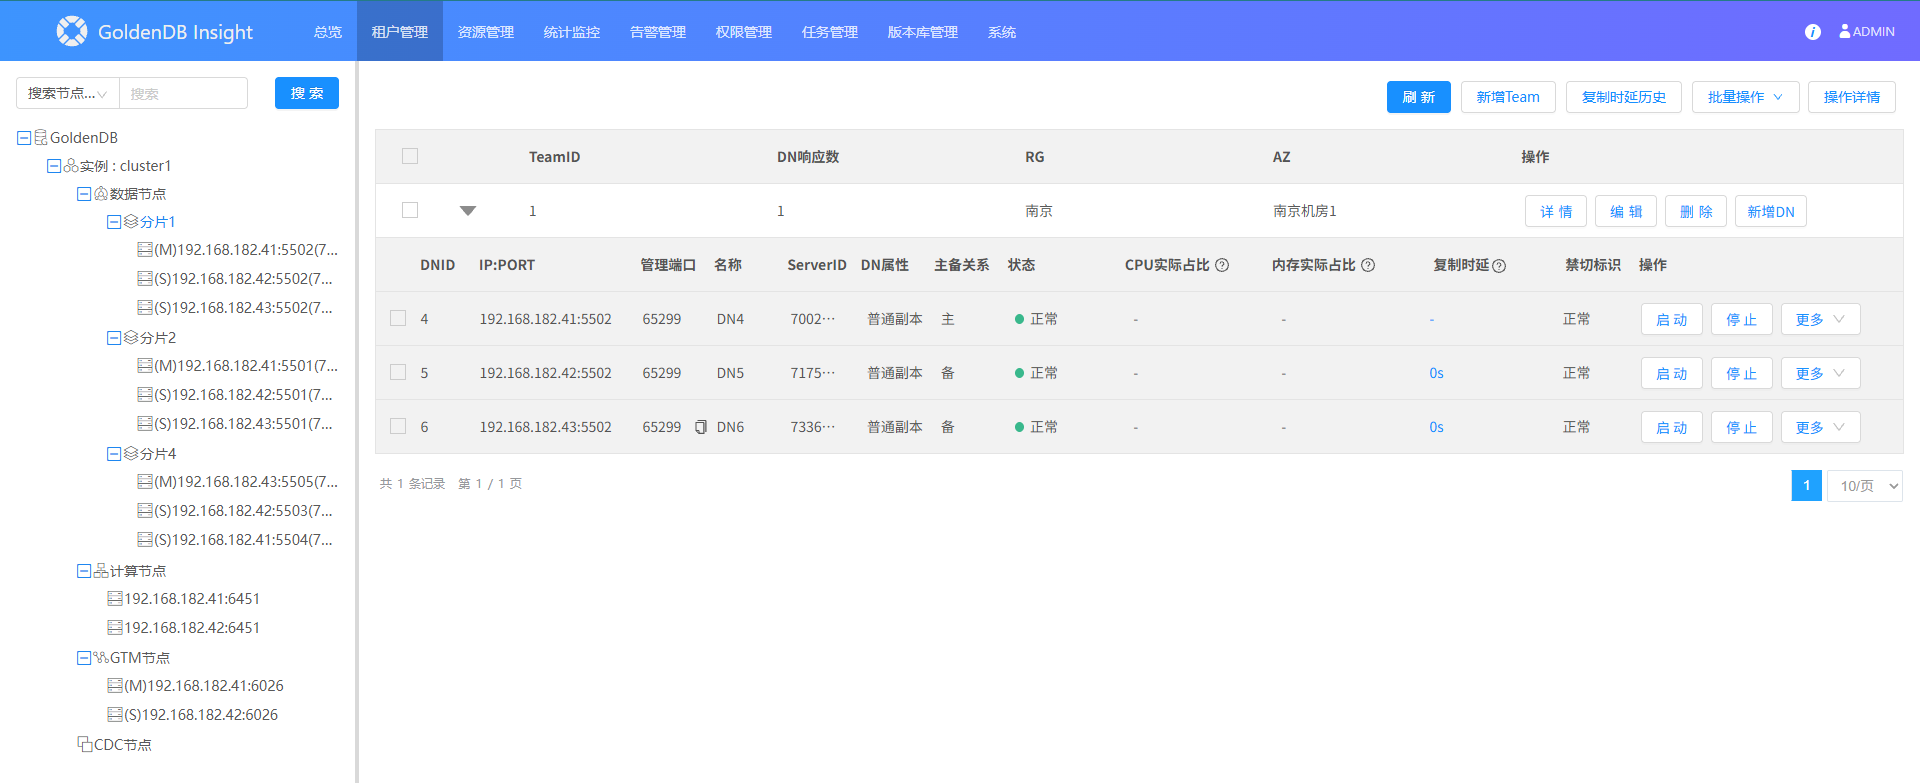Click 启动 for the DN6 row
Image resolution: width=1920 pixels, height=783 pixels.
coord(1671,427)
